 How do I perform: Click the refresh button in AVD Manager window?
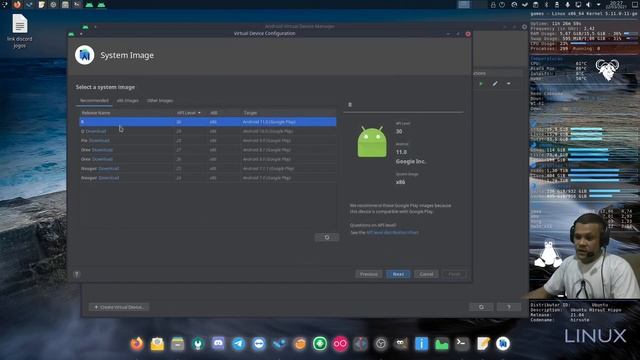click(x=481, y=307)
